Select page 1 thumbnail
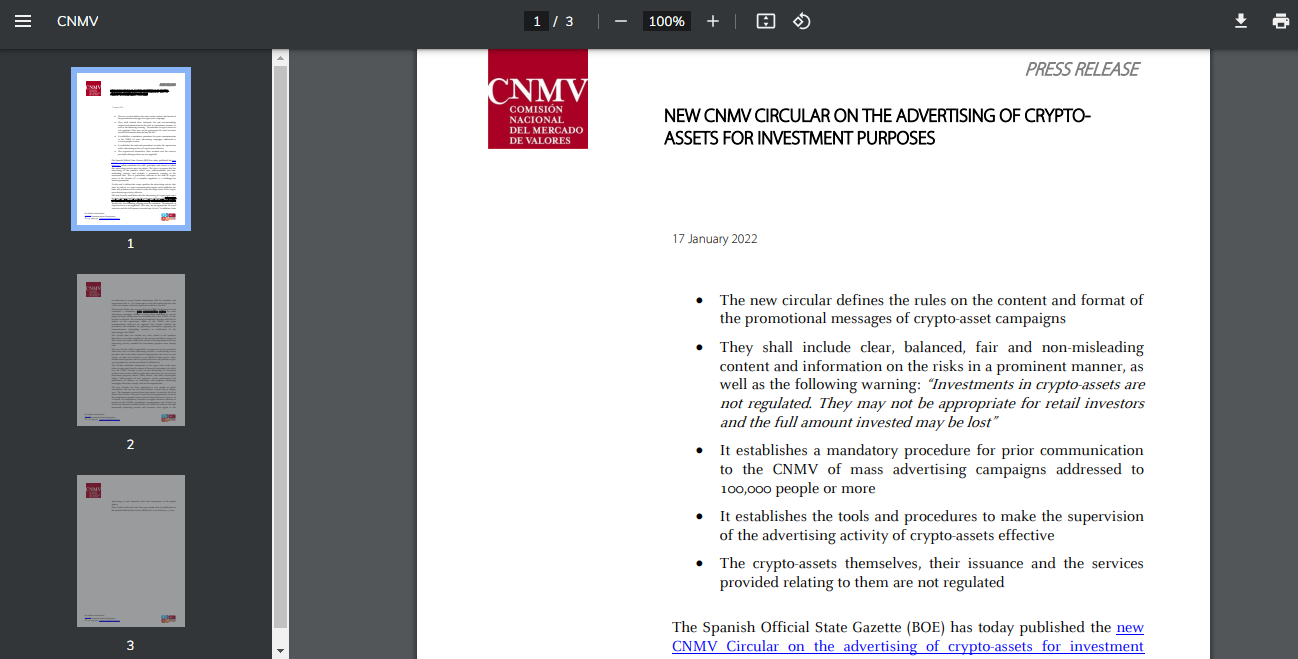1298x659 pixels. [x=131, y=149]
